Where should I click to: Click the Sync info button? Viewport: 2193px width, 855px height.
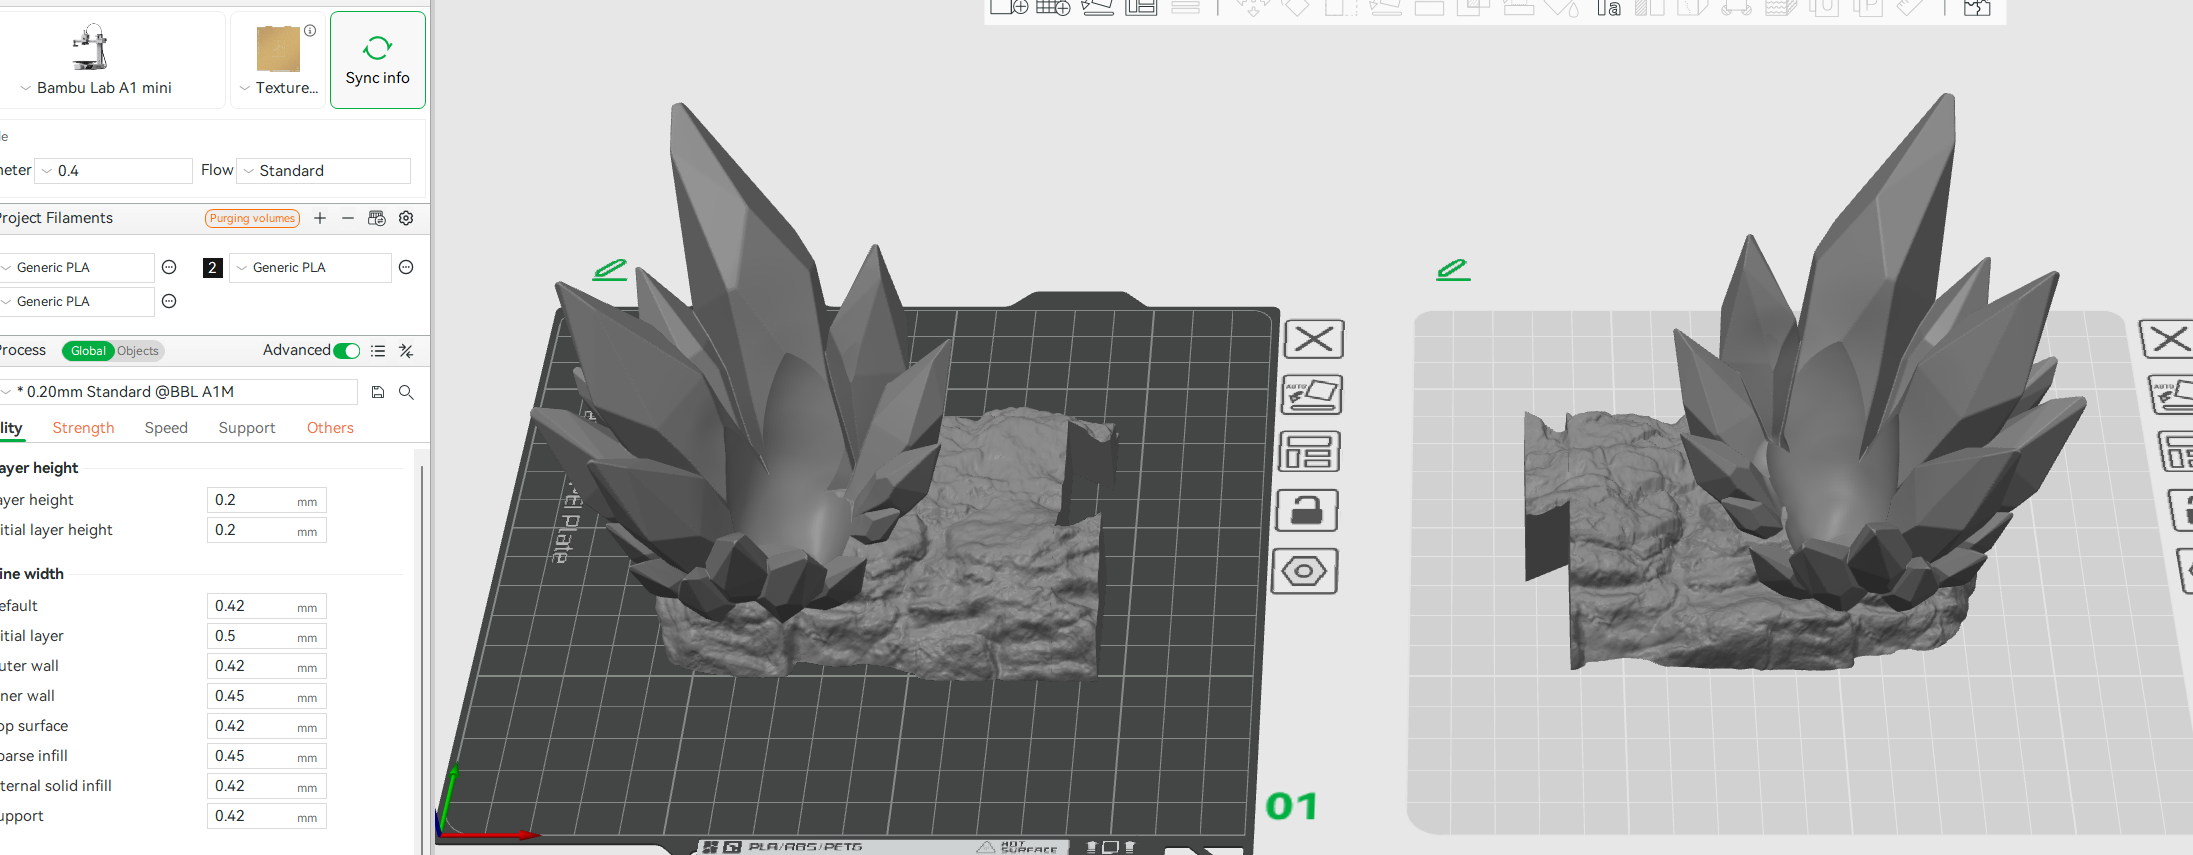pyautogui.click(x=378, y=60)
